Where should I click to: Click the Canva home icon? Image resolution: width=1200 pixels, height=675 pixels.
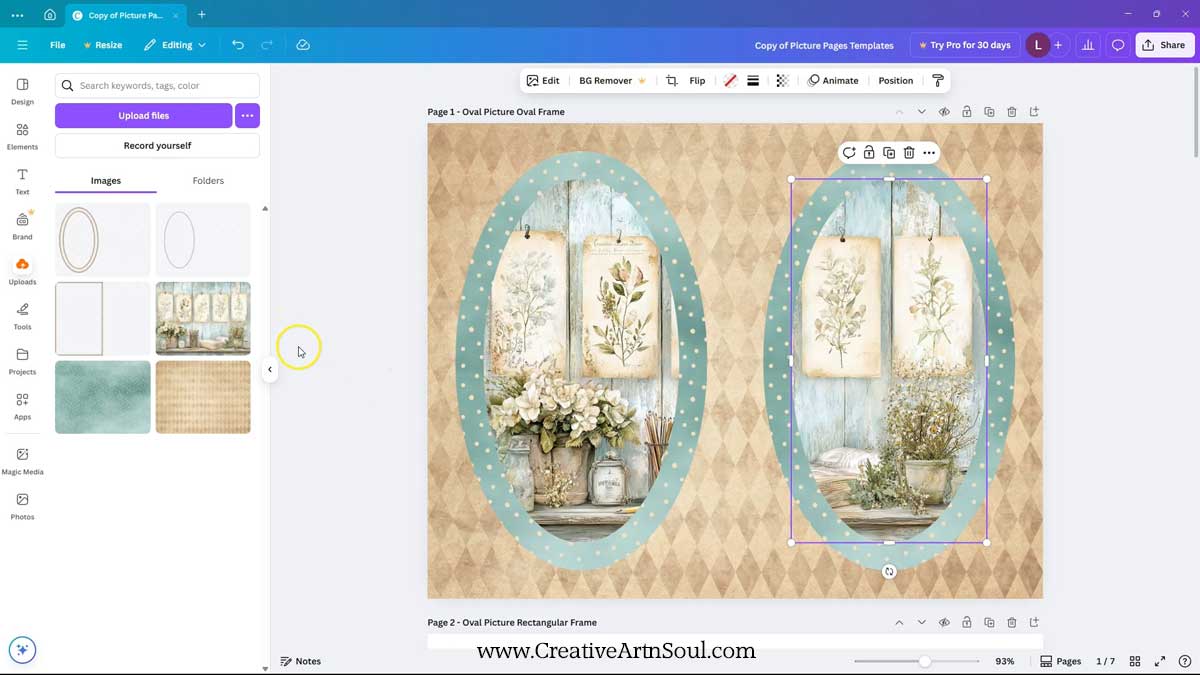point(50,15)
